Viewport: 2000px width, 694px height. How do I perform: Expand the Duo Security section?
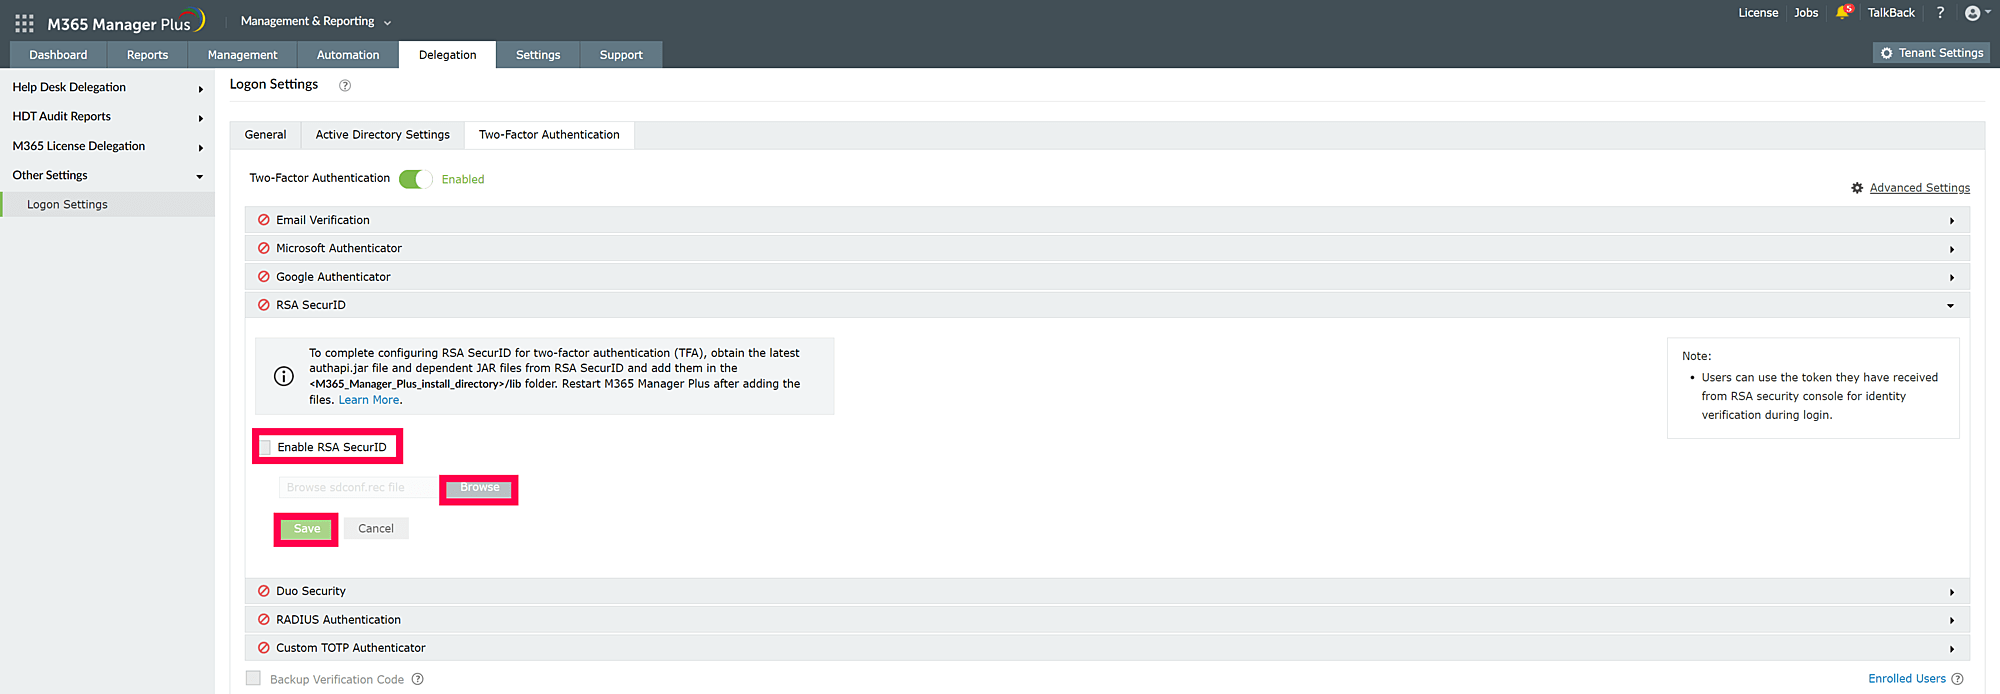1951,592
